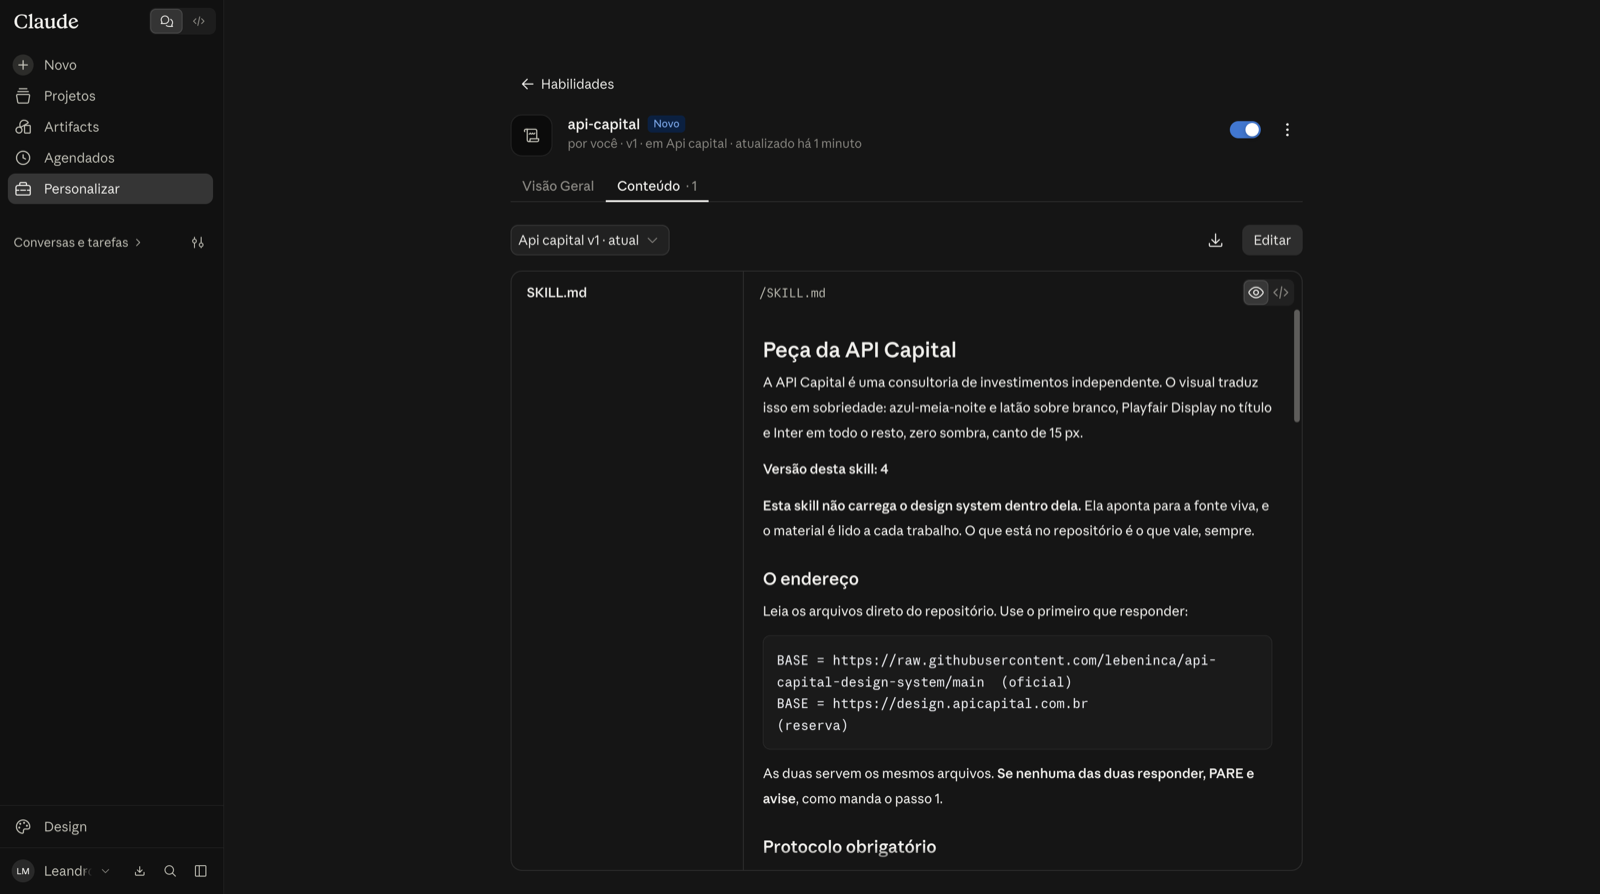Click the /SKILL.md path label
1600x894 pixels.
tap(793, 293)
